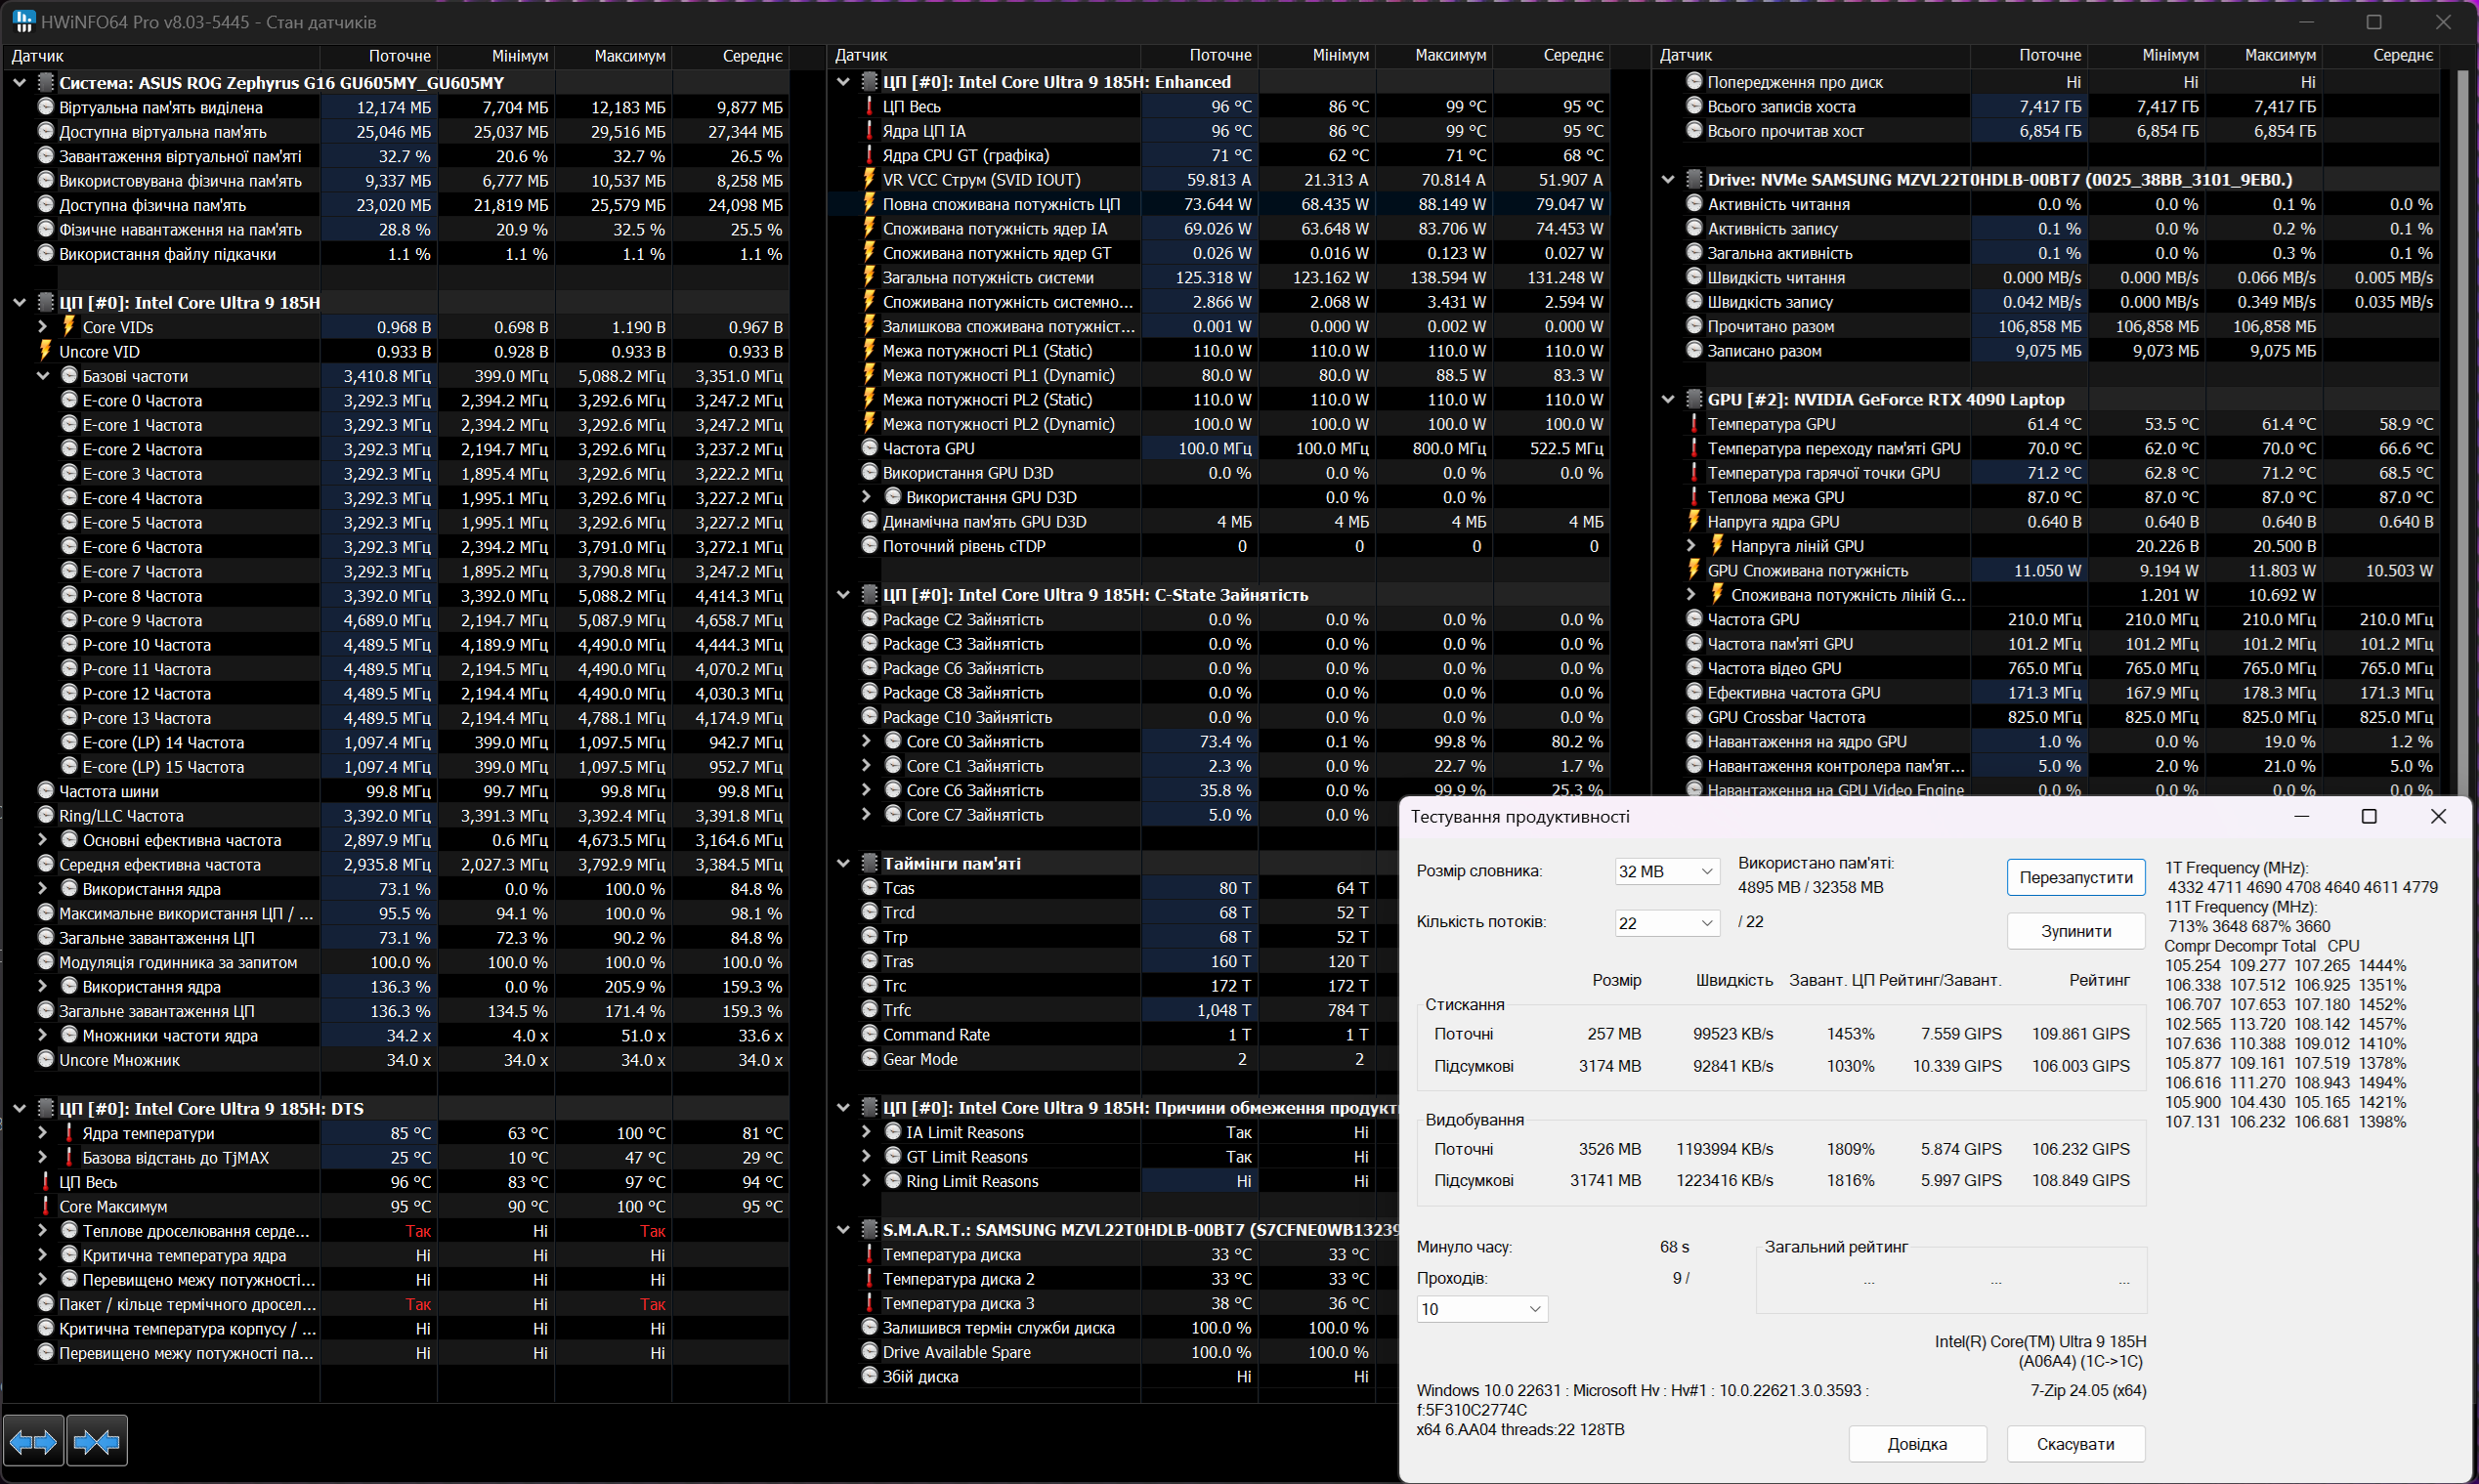Click the Довідка button
Image resolution: width=2479 pixels, height=1484 pixels.
[1916, 1444]
